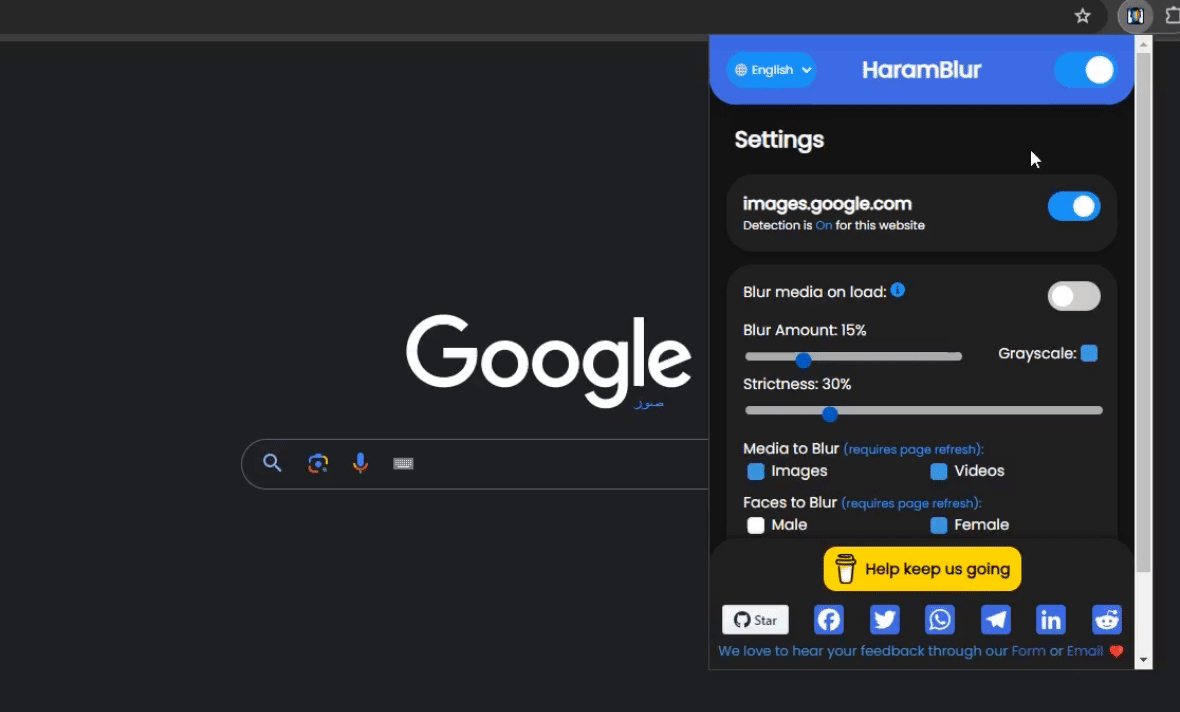Open the feedback Form link
This screenshot has height=712, width=1180.
pos(1028,651)
